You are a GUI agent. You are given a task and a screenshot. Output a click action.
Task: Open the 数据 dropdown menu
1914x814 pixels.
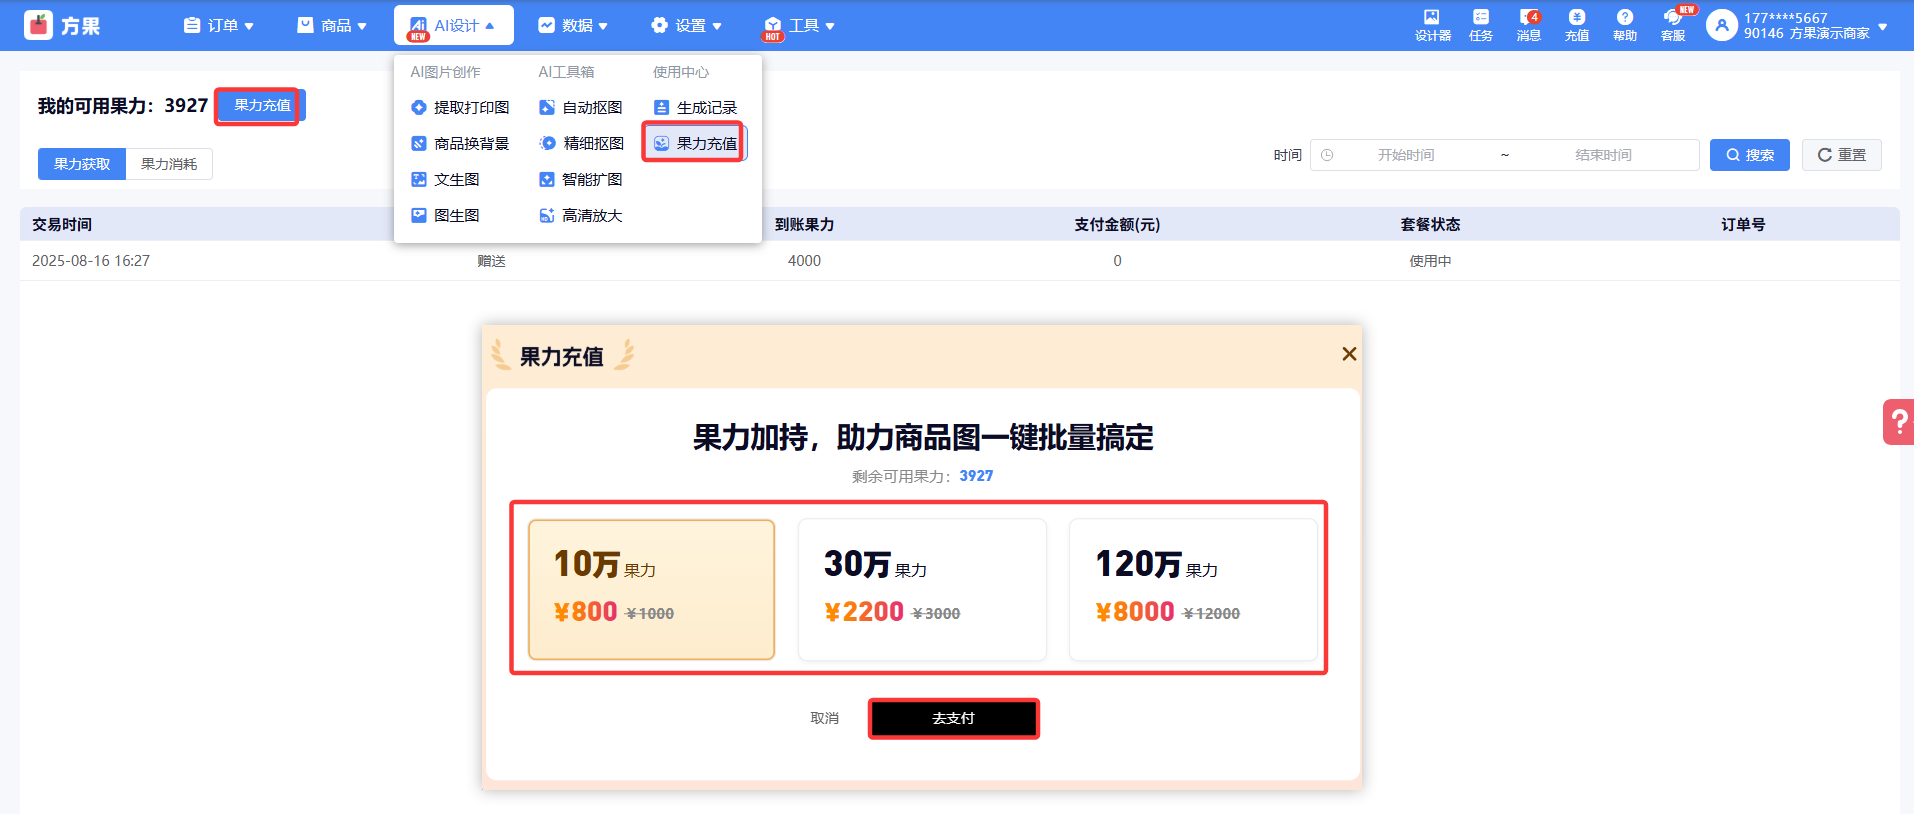pos(573,25)
